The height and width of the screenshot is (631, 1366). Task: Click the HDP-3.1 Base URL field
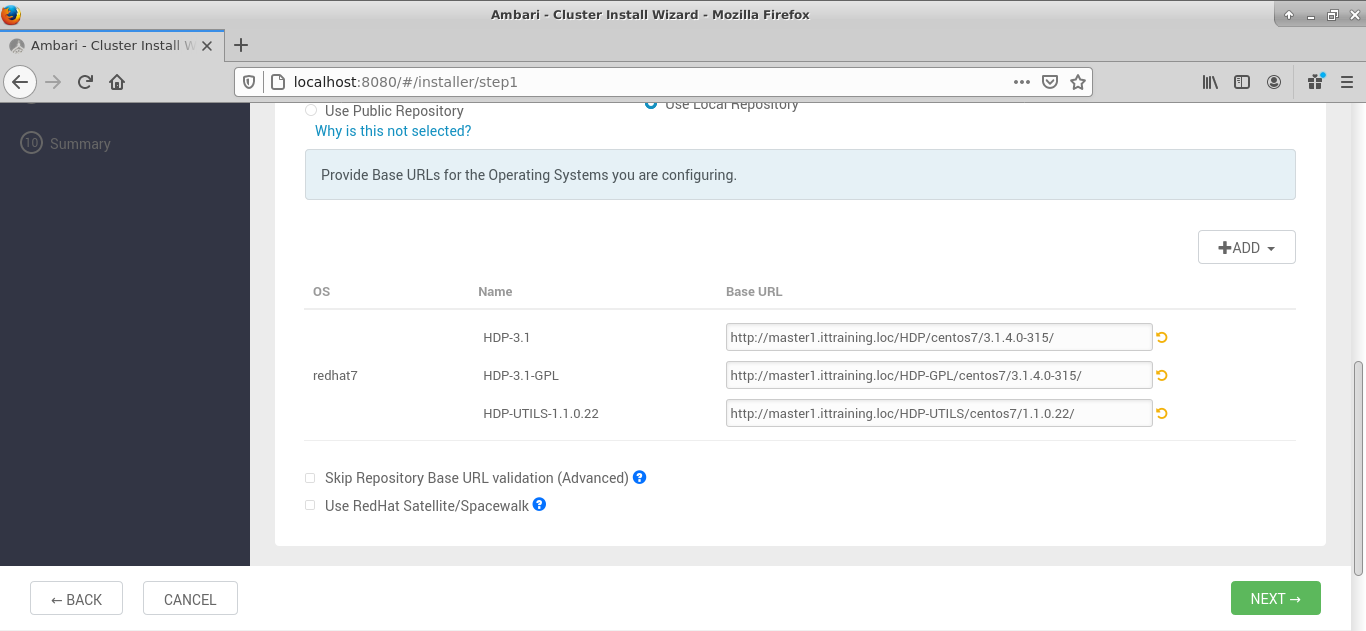[x=939, y=338]
